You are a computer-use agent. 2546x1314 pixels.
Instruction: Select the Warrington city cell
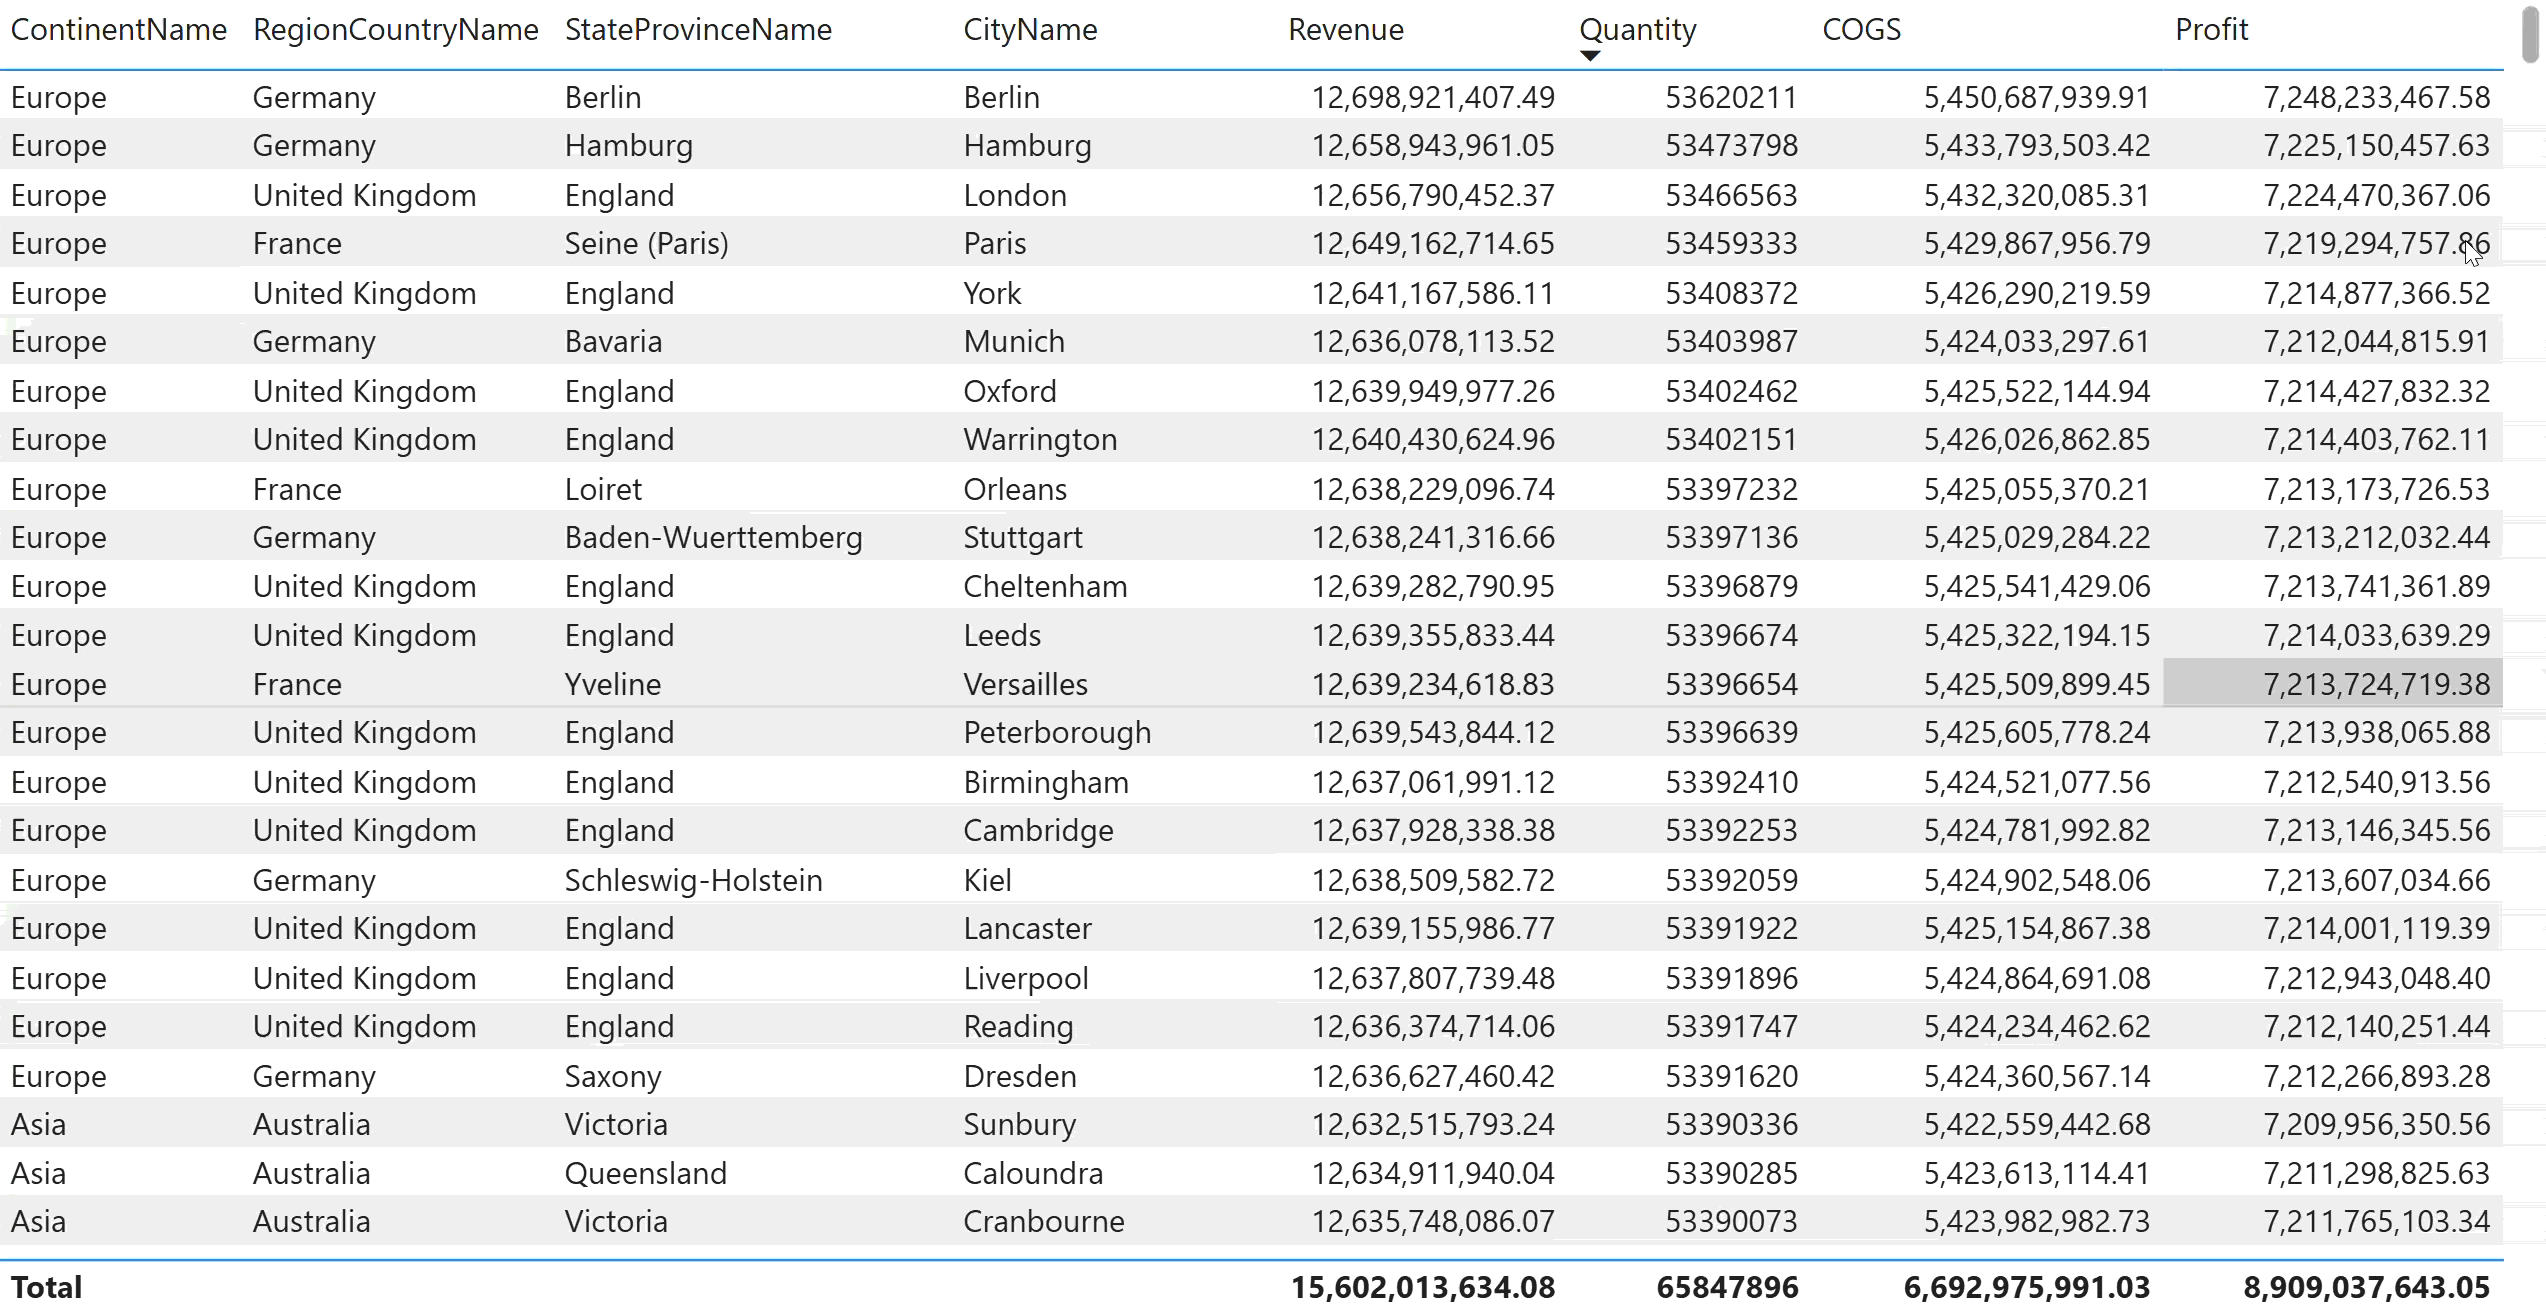(x=1040, y=440)
